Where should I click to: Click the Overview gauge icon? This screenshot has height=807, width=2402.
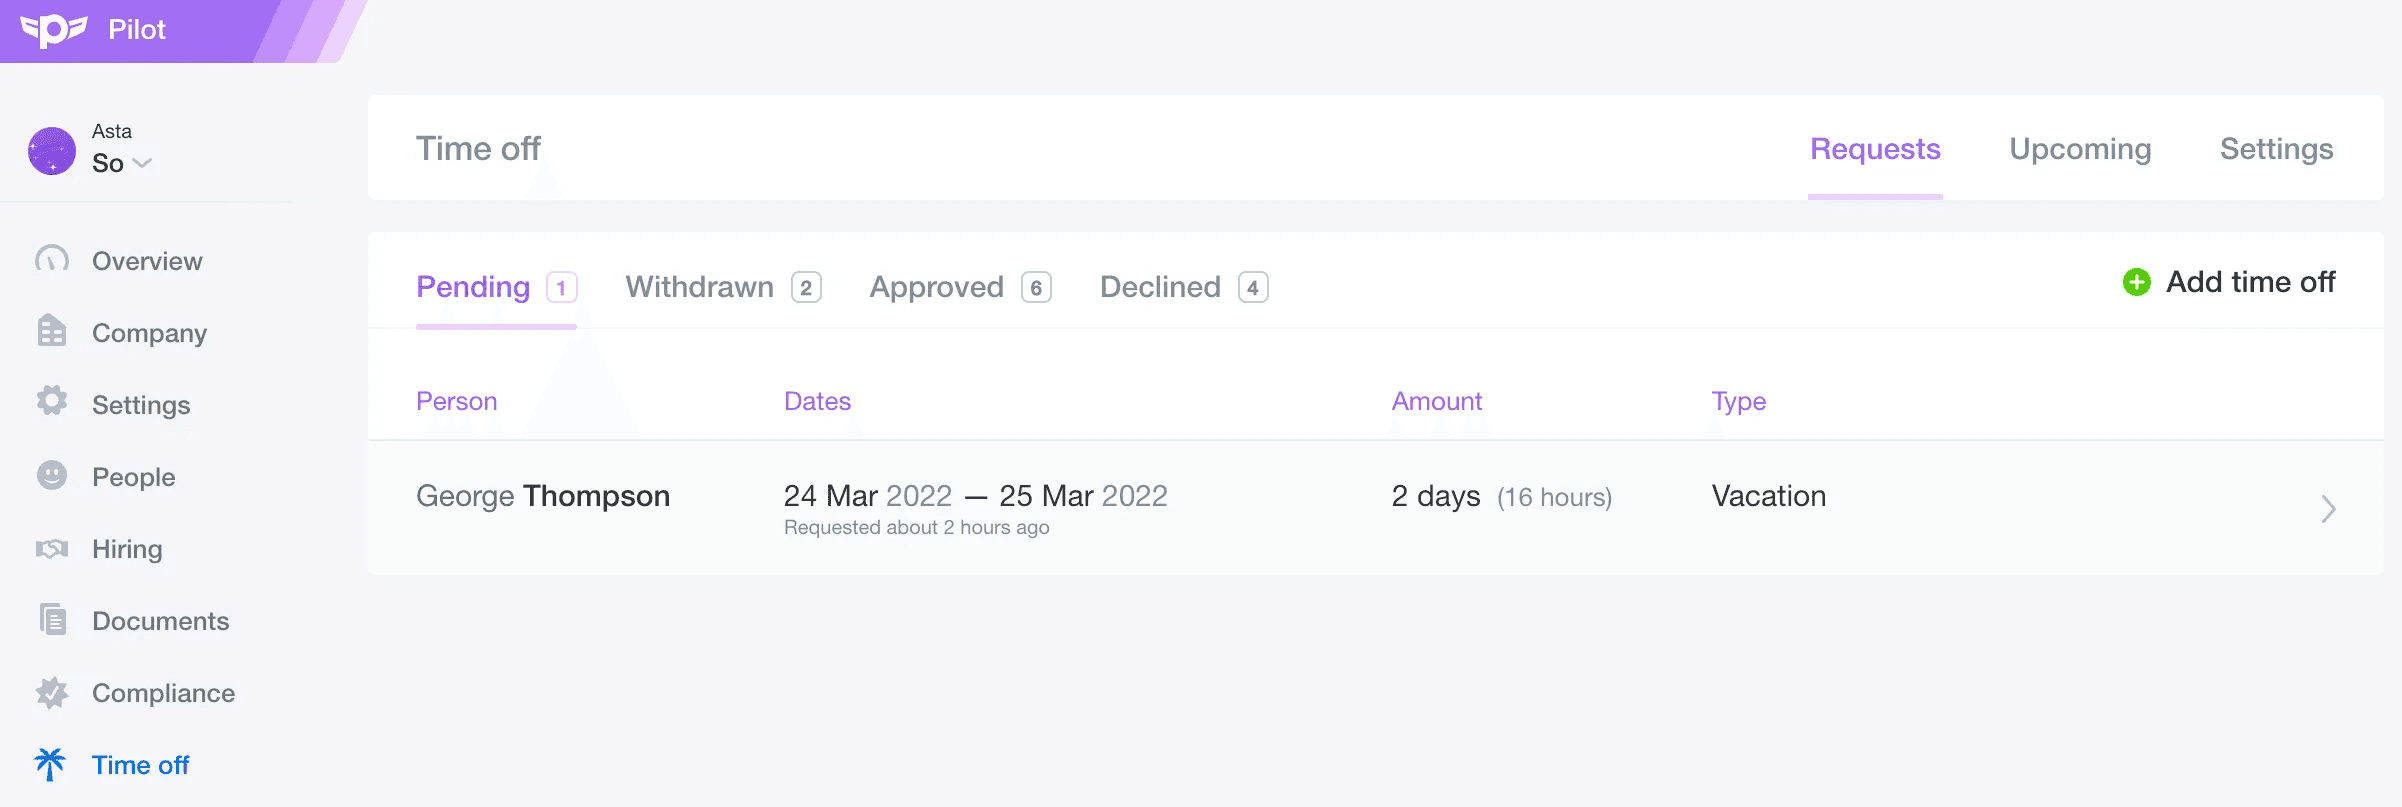click(x=52, y=260)
